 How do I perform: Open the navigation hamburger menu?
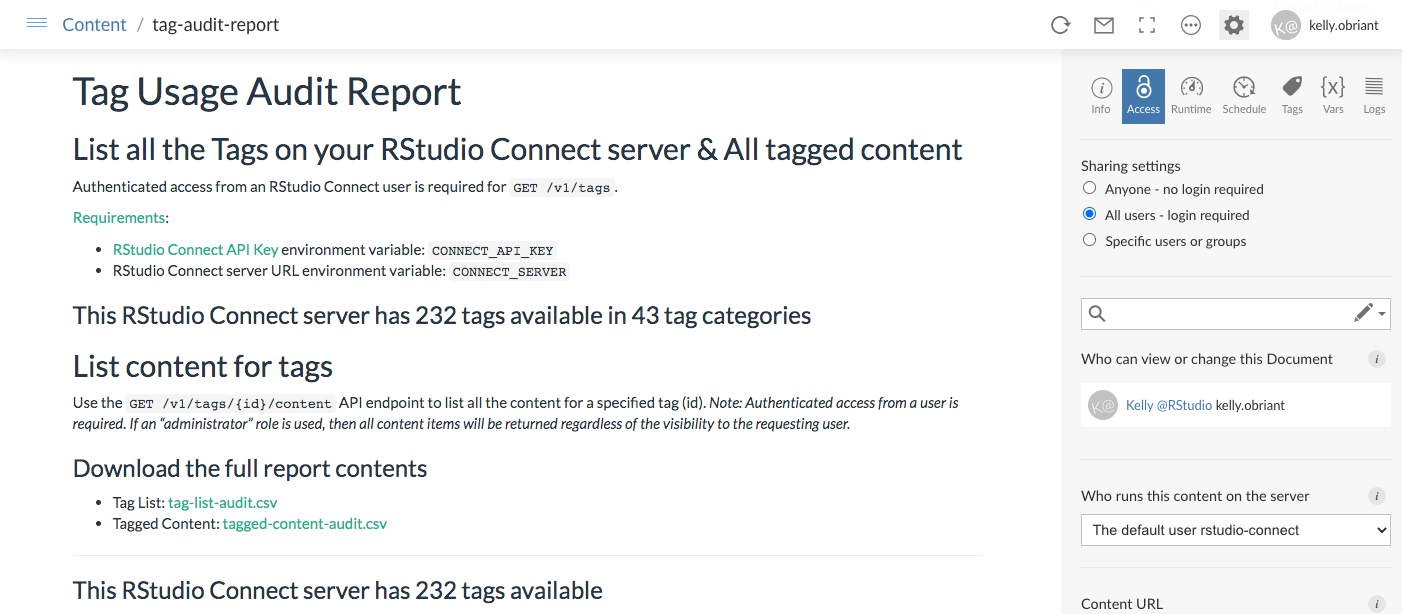37,24
